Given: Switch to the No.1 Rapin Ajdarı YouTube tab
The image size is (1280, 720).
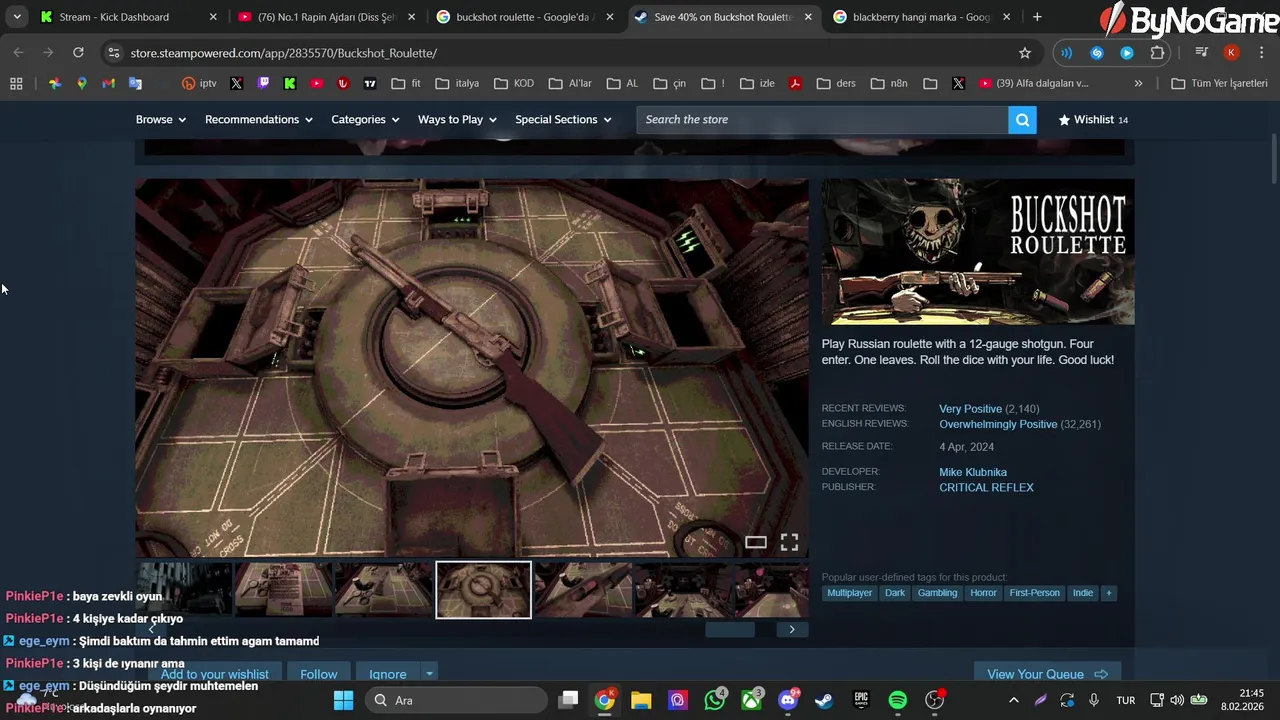Looking at the screenshot, I should (x=326, y=17).
